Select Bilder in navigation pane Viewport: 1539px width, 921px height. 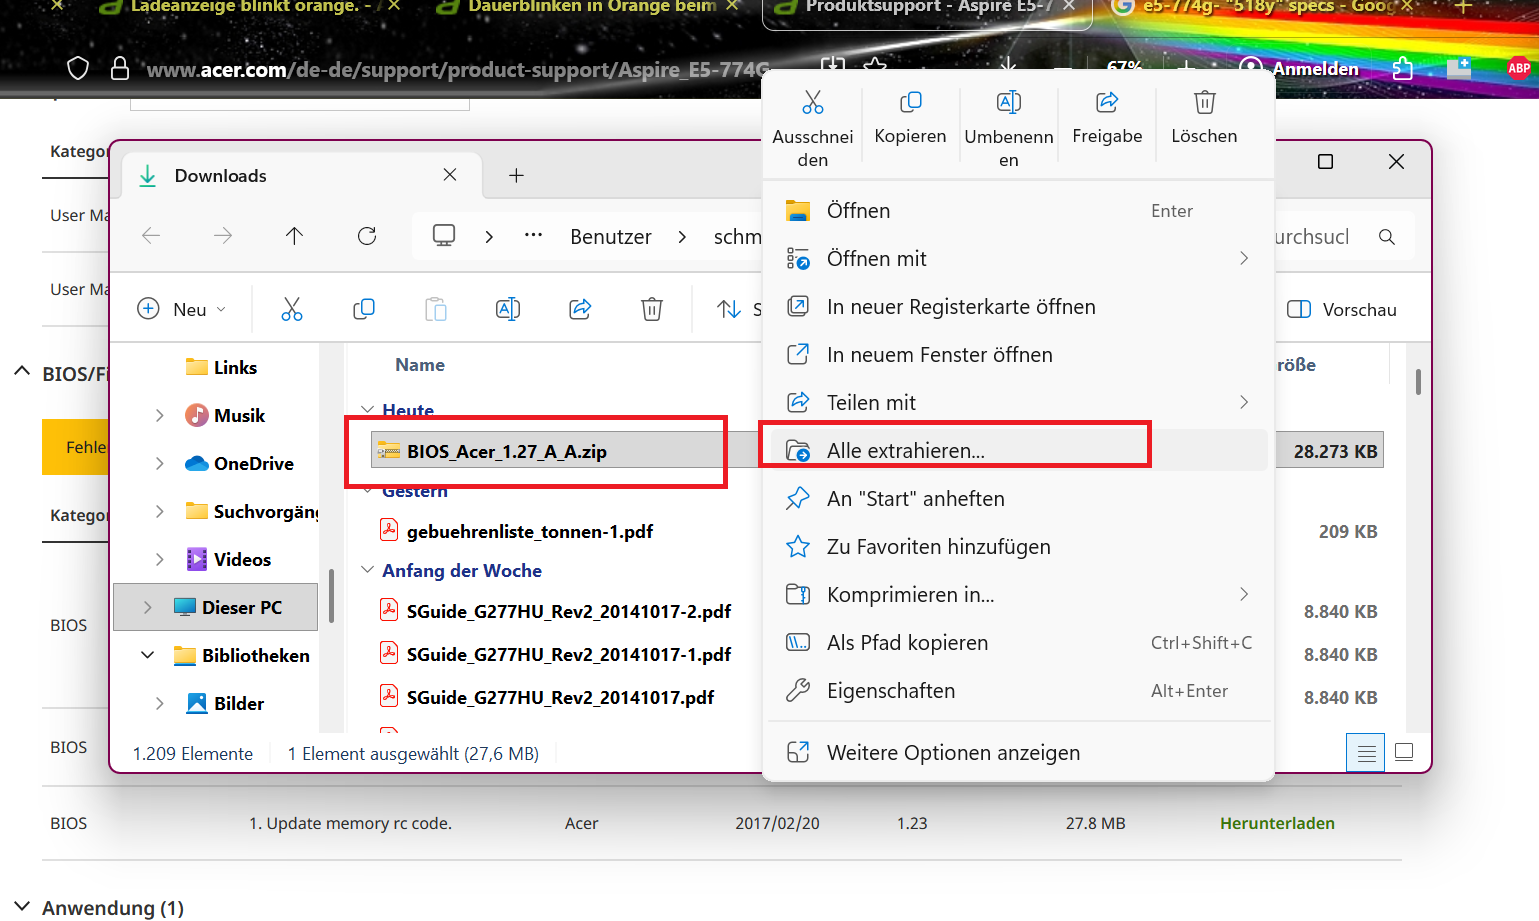[239, 704]
